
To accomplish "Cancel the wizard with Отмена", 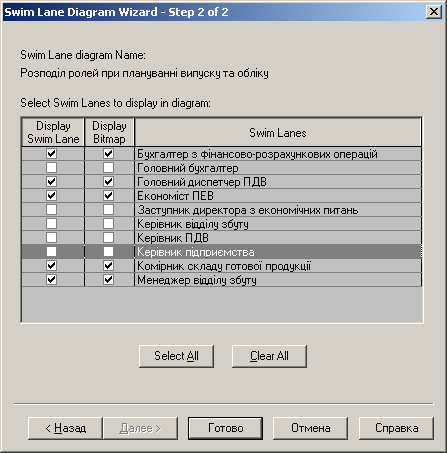I will (x=311, y=428).
